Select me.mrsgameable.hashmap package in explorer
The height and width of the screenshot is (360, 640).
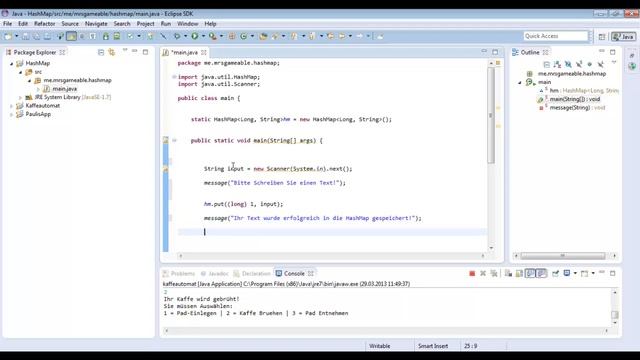[77, 80]
